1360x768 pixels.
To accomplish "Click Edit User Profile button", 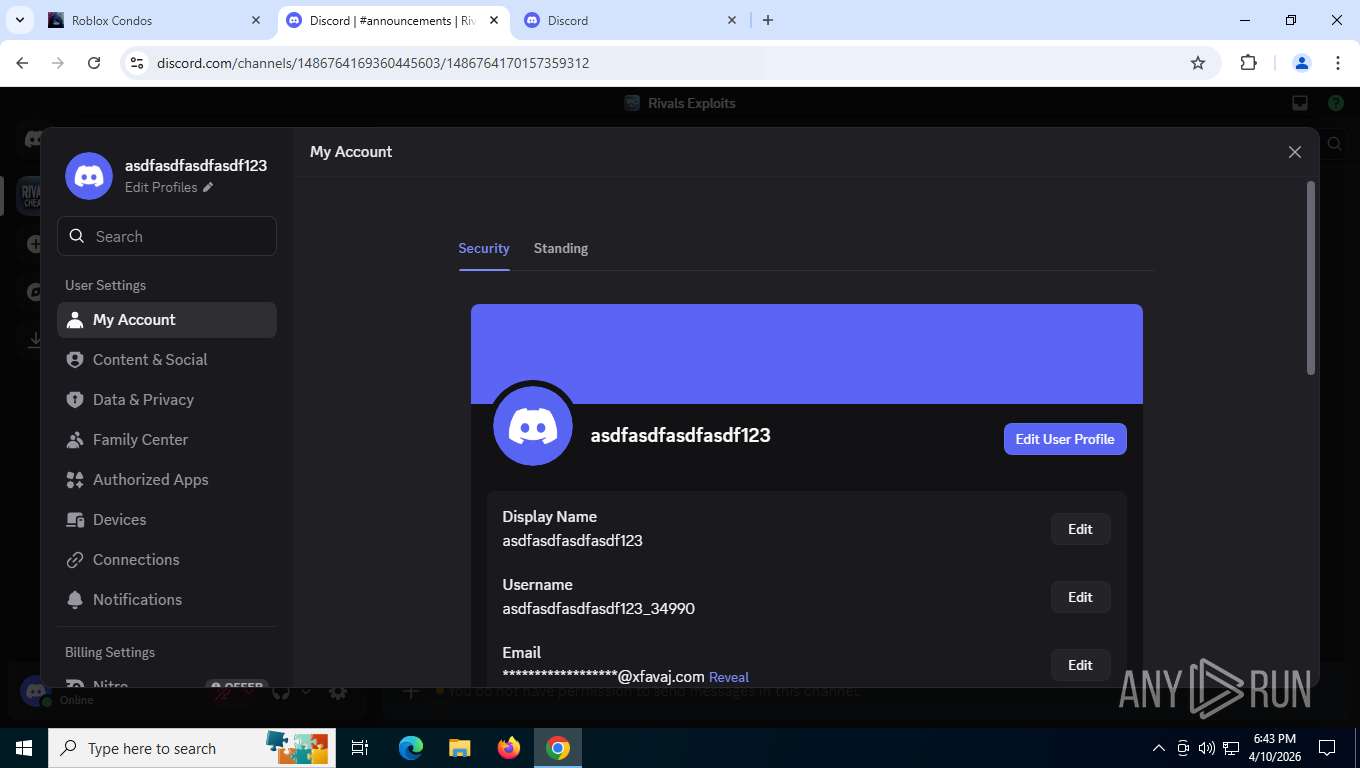I will click(1065, 439).
